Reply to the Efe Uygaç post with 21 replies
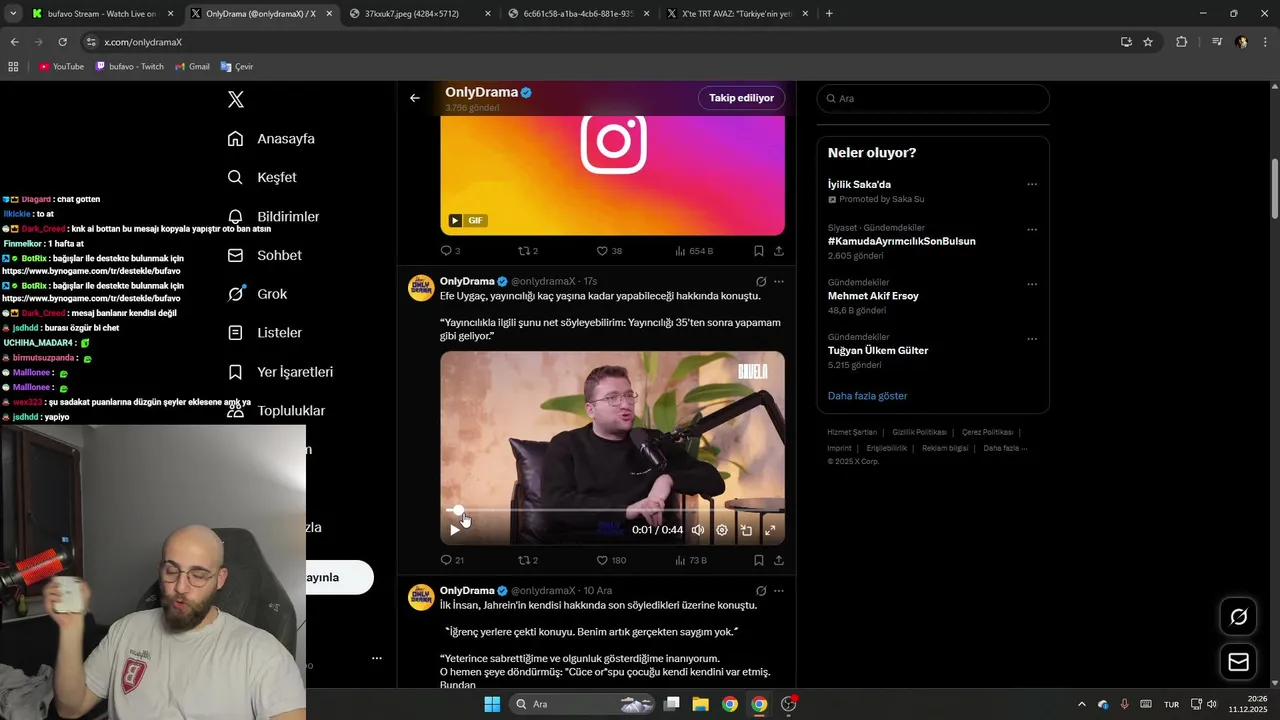Image resolution: width=1280 pixels, height=720 pixels. click(452, 560)
